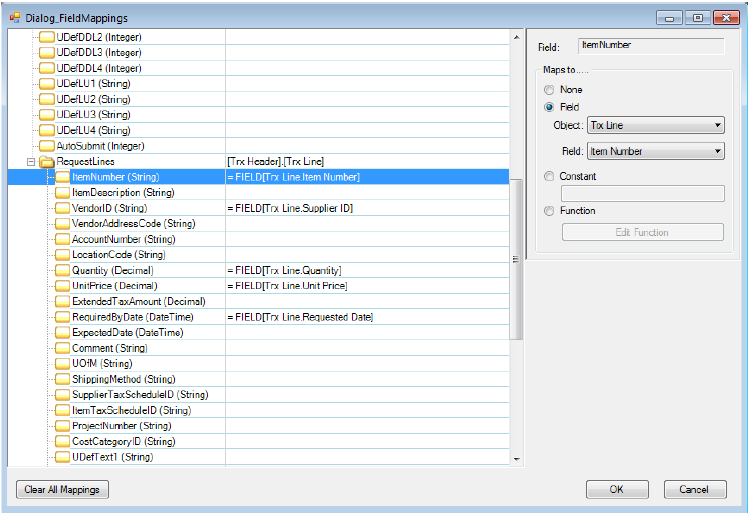Click the Dialog_FieldMappings title bar icon
Image resolution: width=748 pixels, height=515 pixels.
point(15,18)
